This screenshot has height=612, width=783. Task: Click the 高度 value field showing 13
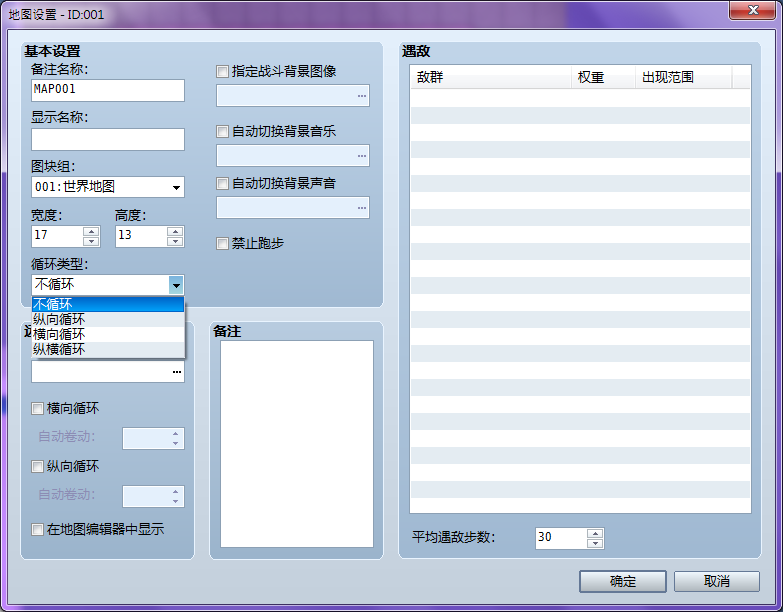click(141, 236)
